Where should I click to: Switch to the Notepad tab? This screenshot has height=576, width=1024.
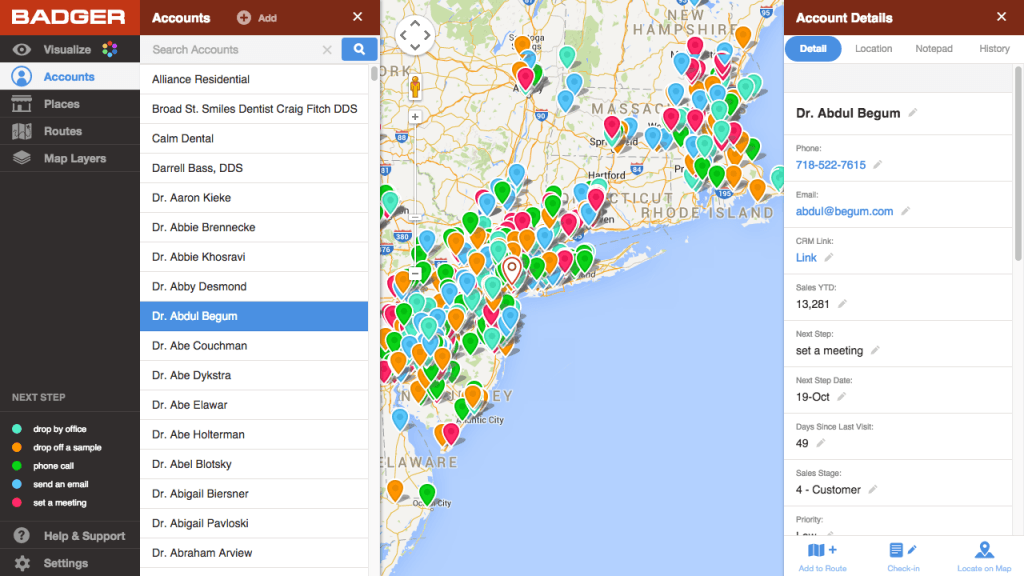[x=933, y=48]
